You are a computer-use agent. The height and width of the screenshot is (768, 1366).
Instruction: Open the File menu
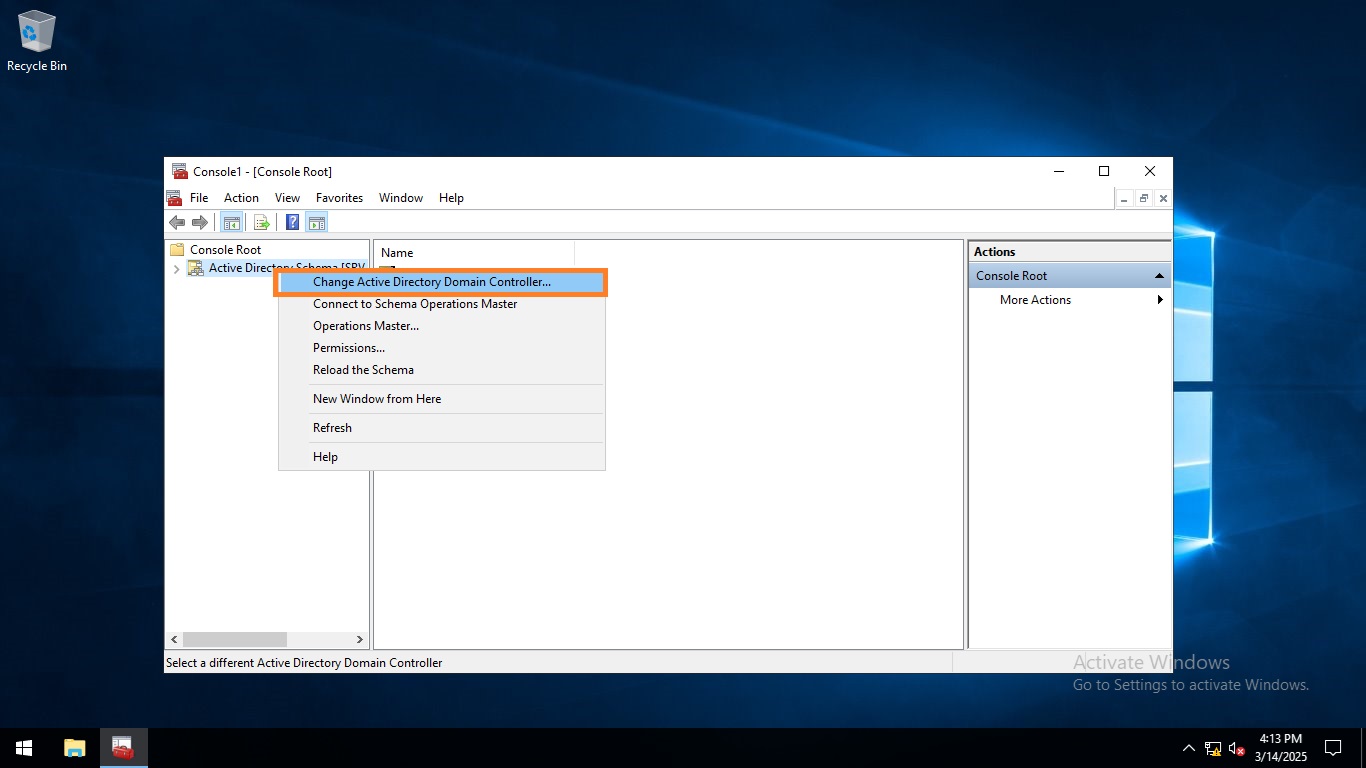pyautogui.click(x=199, y=198)
